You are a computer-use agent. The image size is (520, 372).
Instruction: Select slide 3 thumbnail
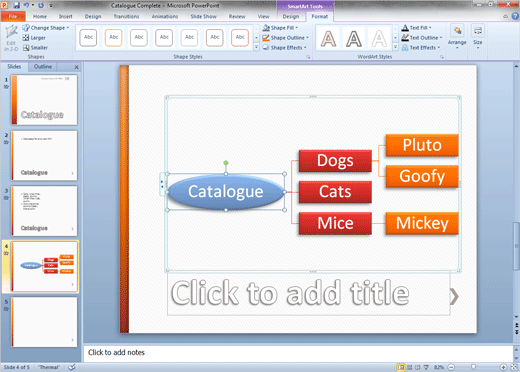pyautogui.click(x=44, y=211)
